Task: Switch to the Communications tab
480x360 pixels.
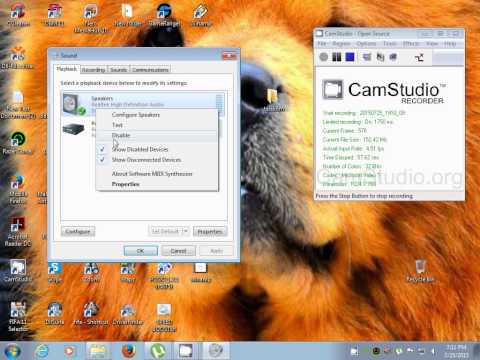Action: 150,70
